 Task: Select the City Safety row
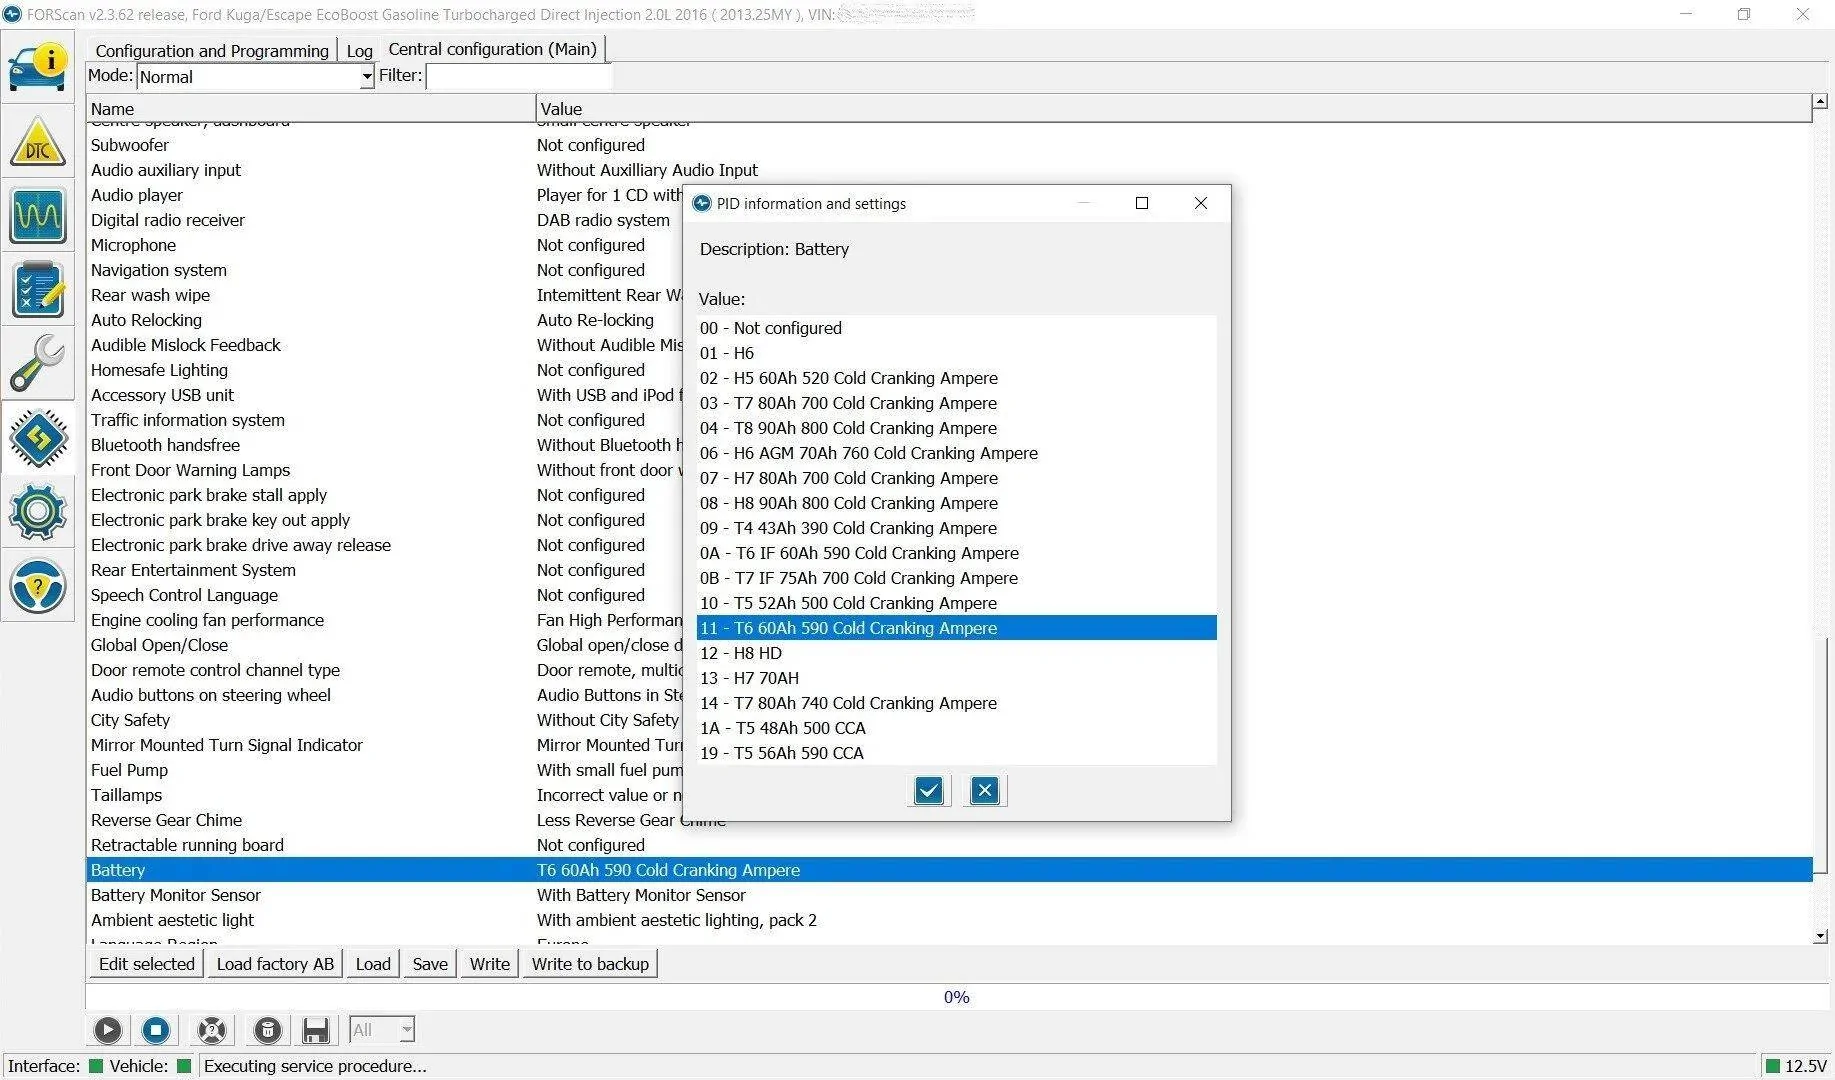pyautogui.click(x=385, y=720)
